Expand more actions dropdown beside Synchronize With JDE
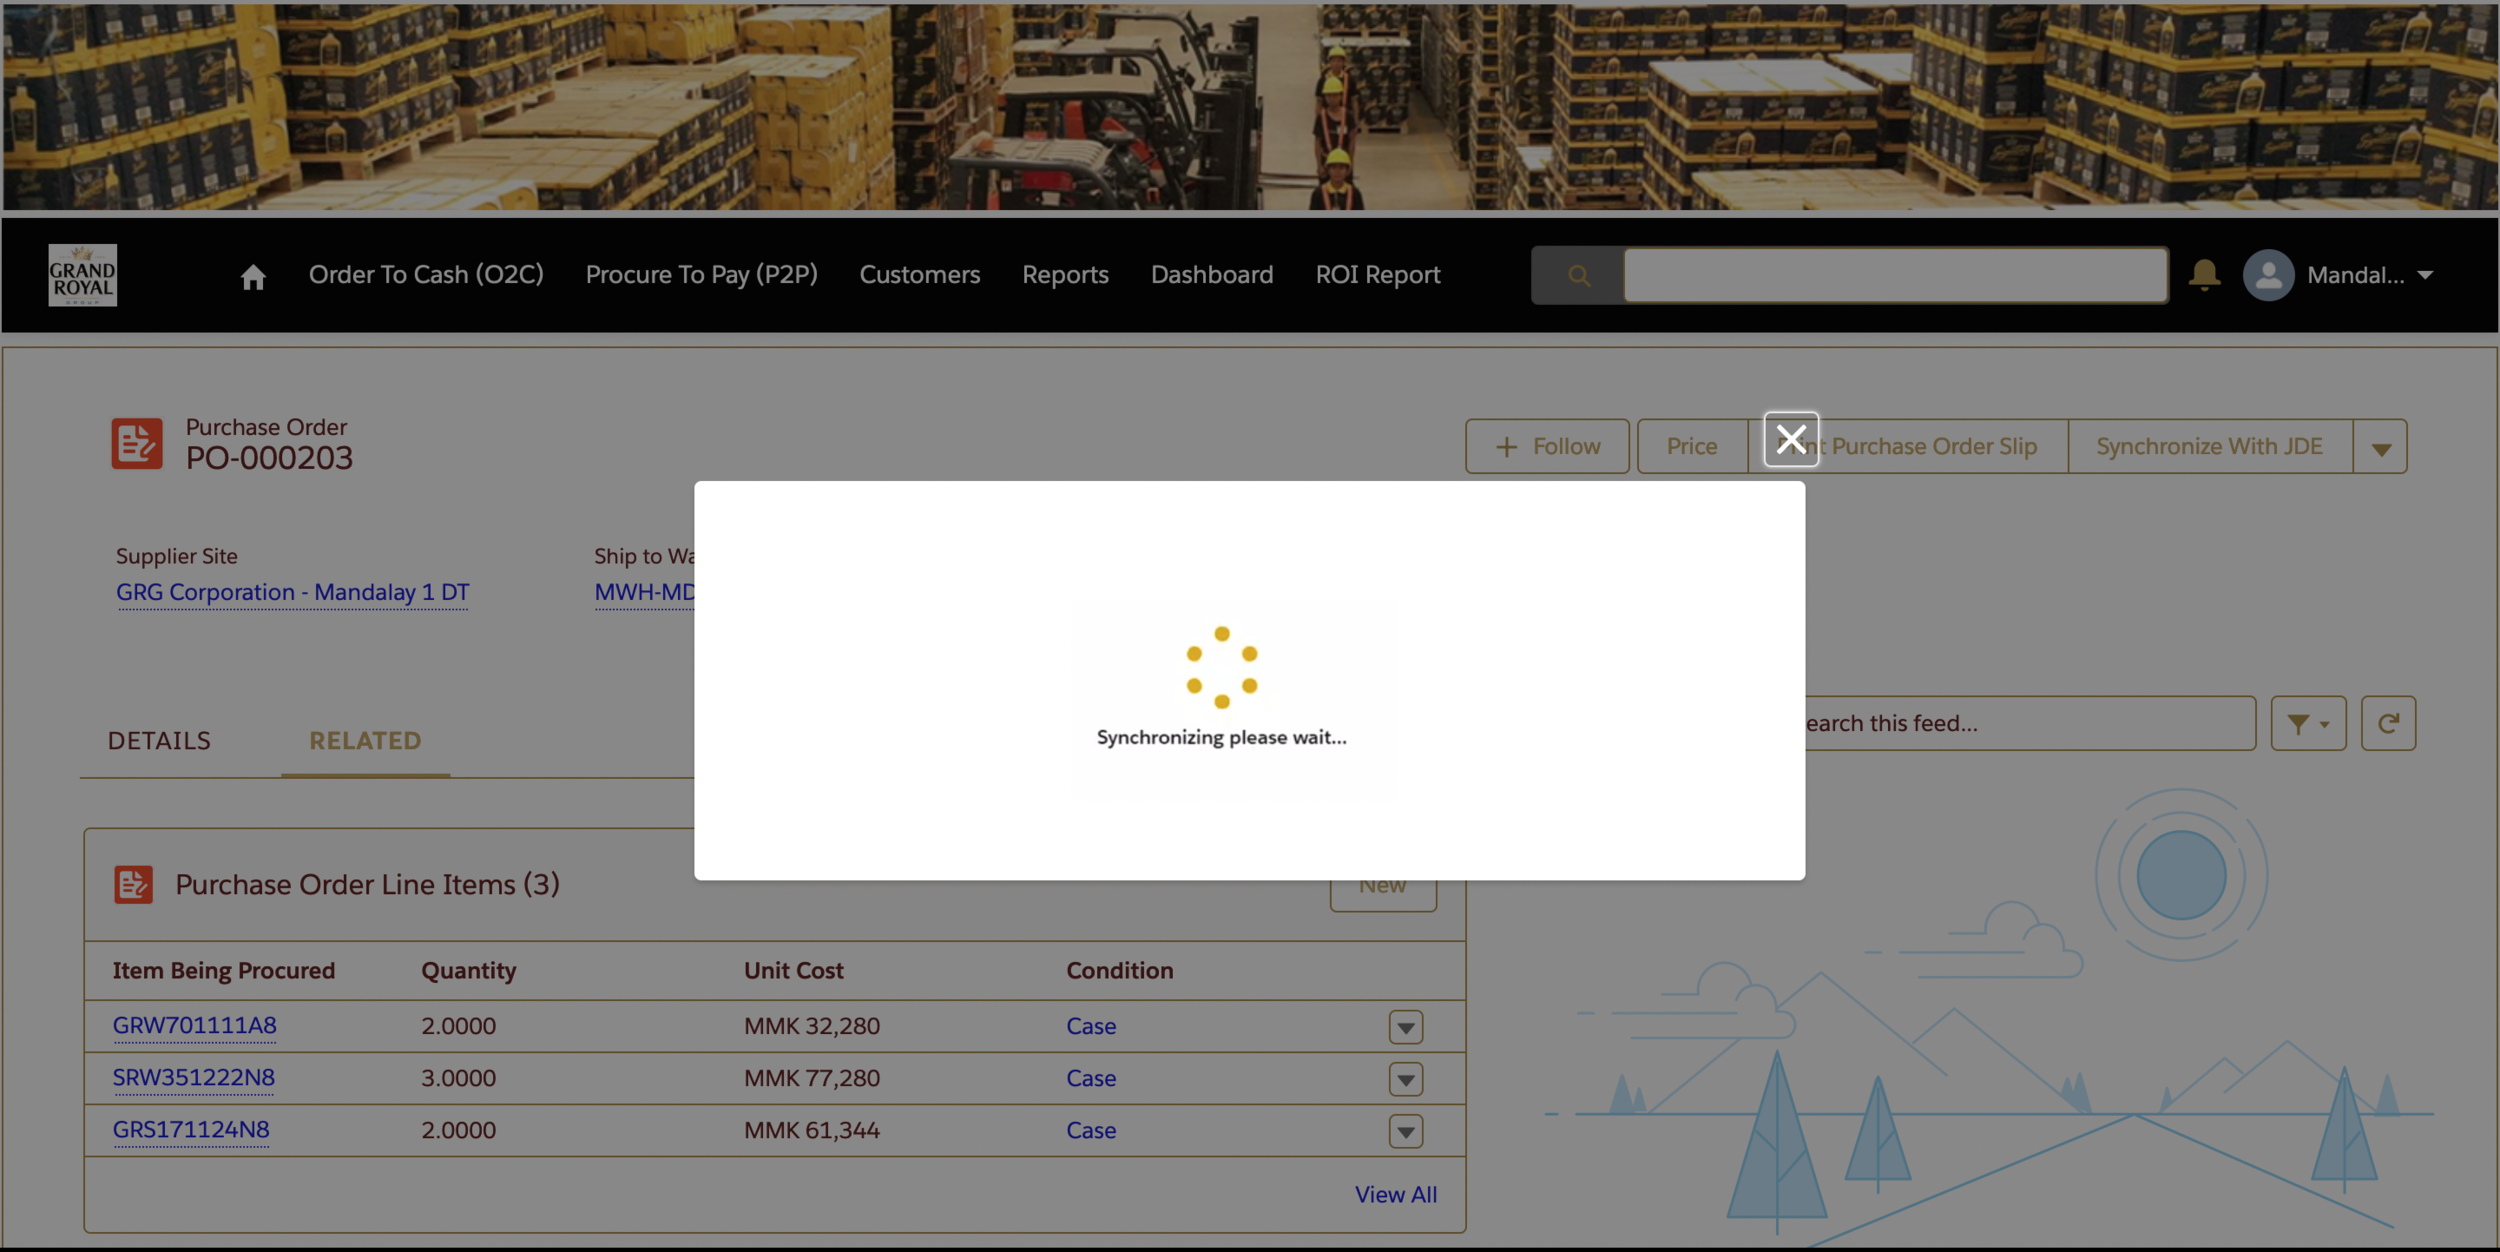2500x1252 pixels. [x=2381, y=447]
